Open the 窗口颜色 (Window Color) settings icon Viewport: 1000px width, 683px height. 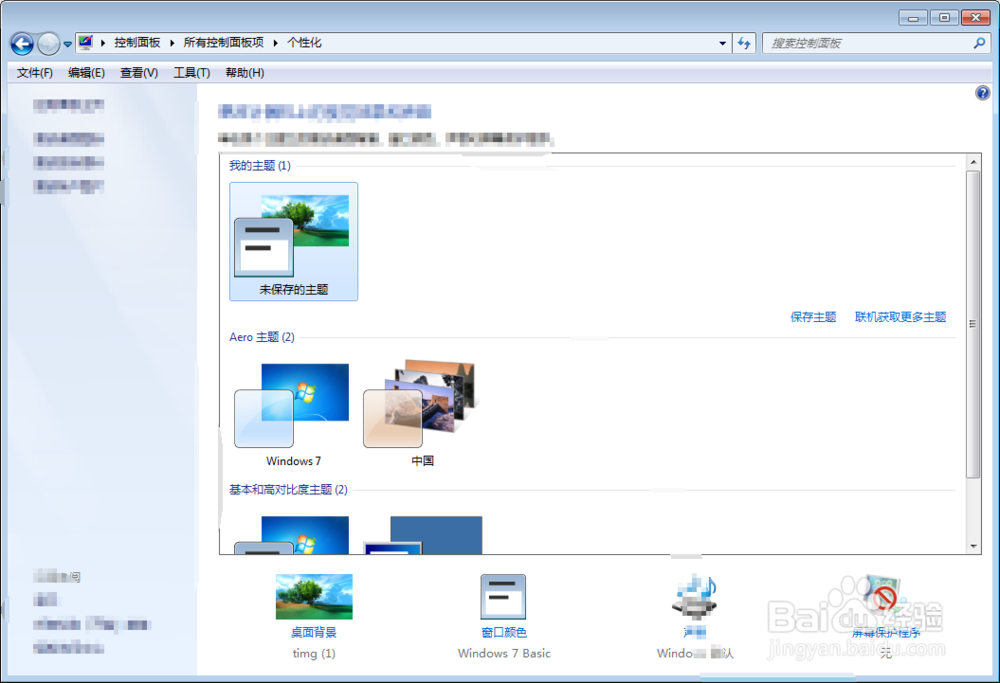click(503, 596)
